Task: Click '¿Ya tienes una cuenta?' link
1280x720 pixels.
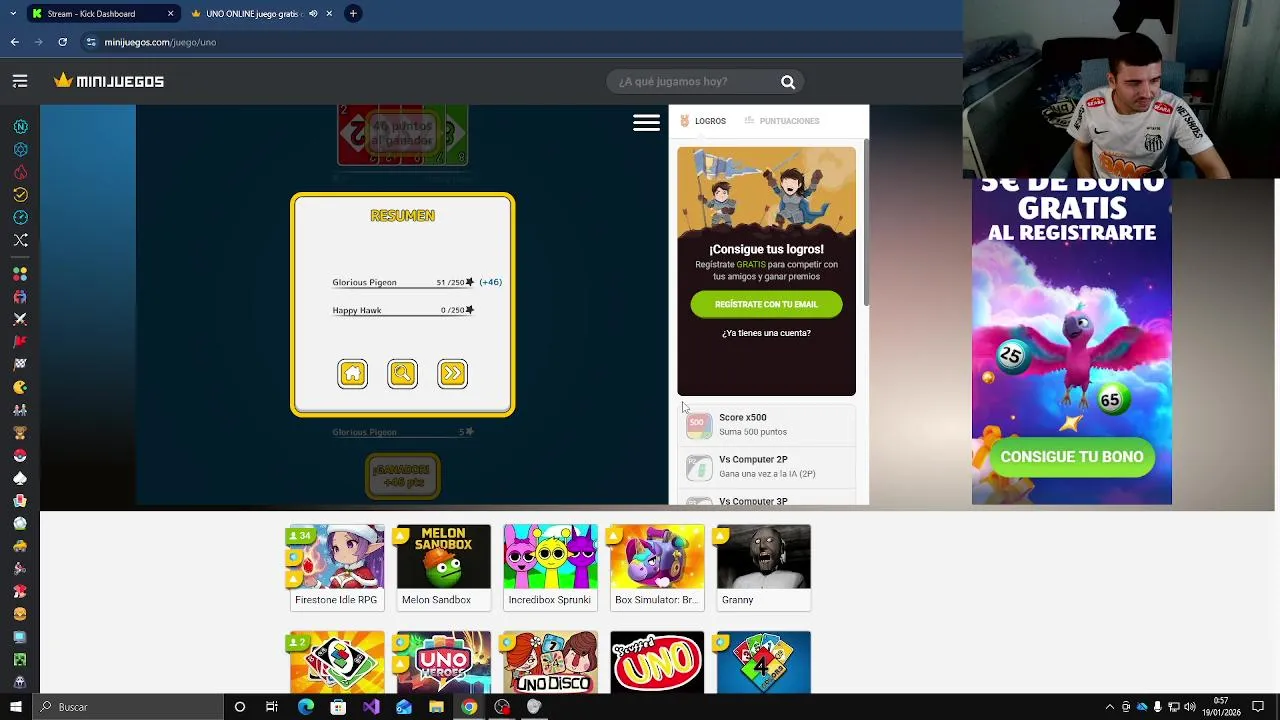Action: [766, 333]
